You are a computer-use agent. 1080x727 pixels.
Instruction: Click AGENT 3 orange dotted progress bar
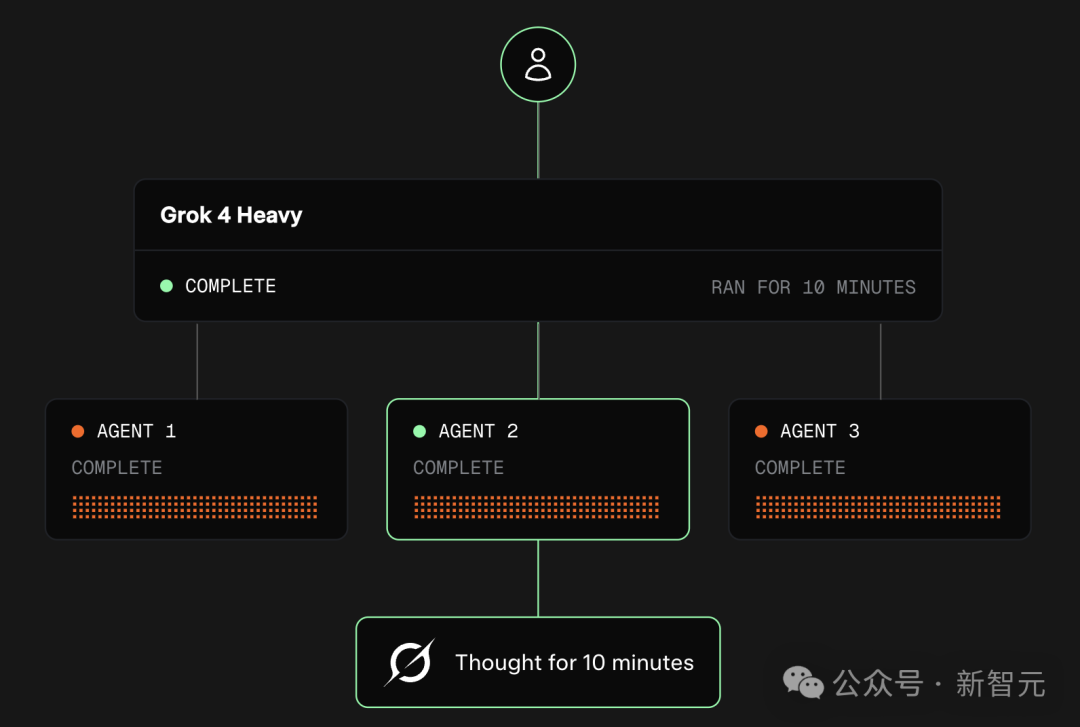tap(878, 507)
